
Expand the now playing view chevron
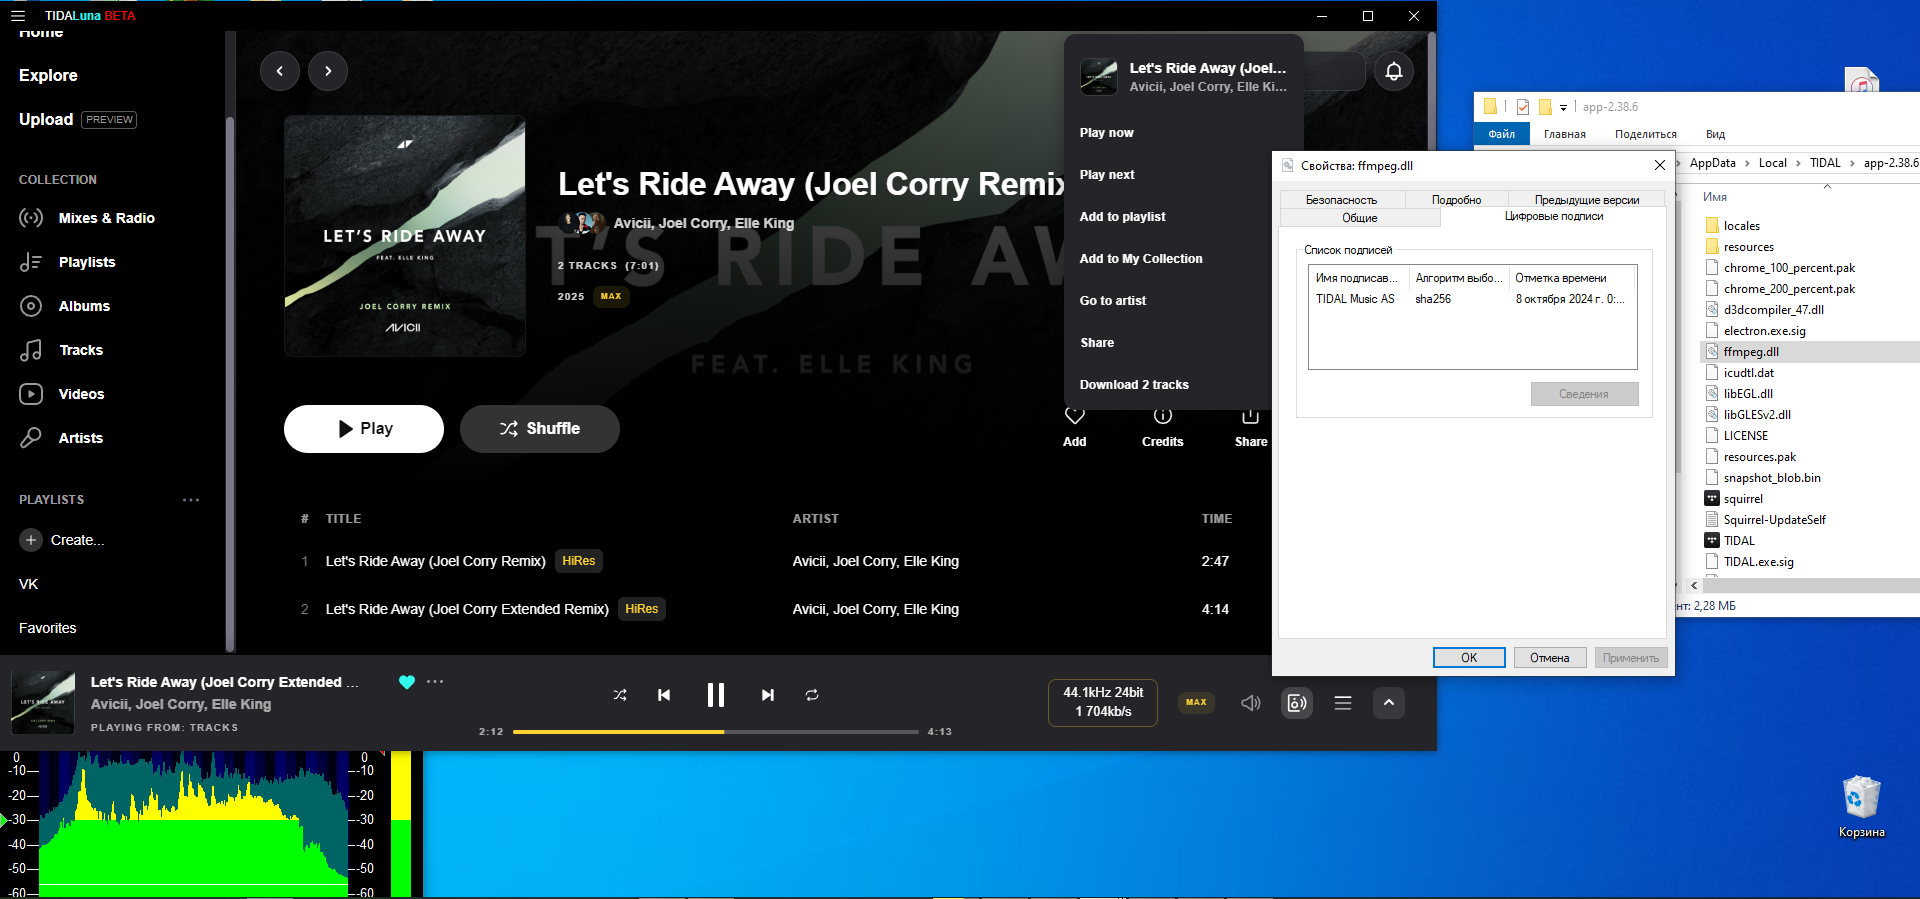tap(1388, 703)
